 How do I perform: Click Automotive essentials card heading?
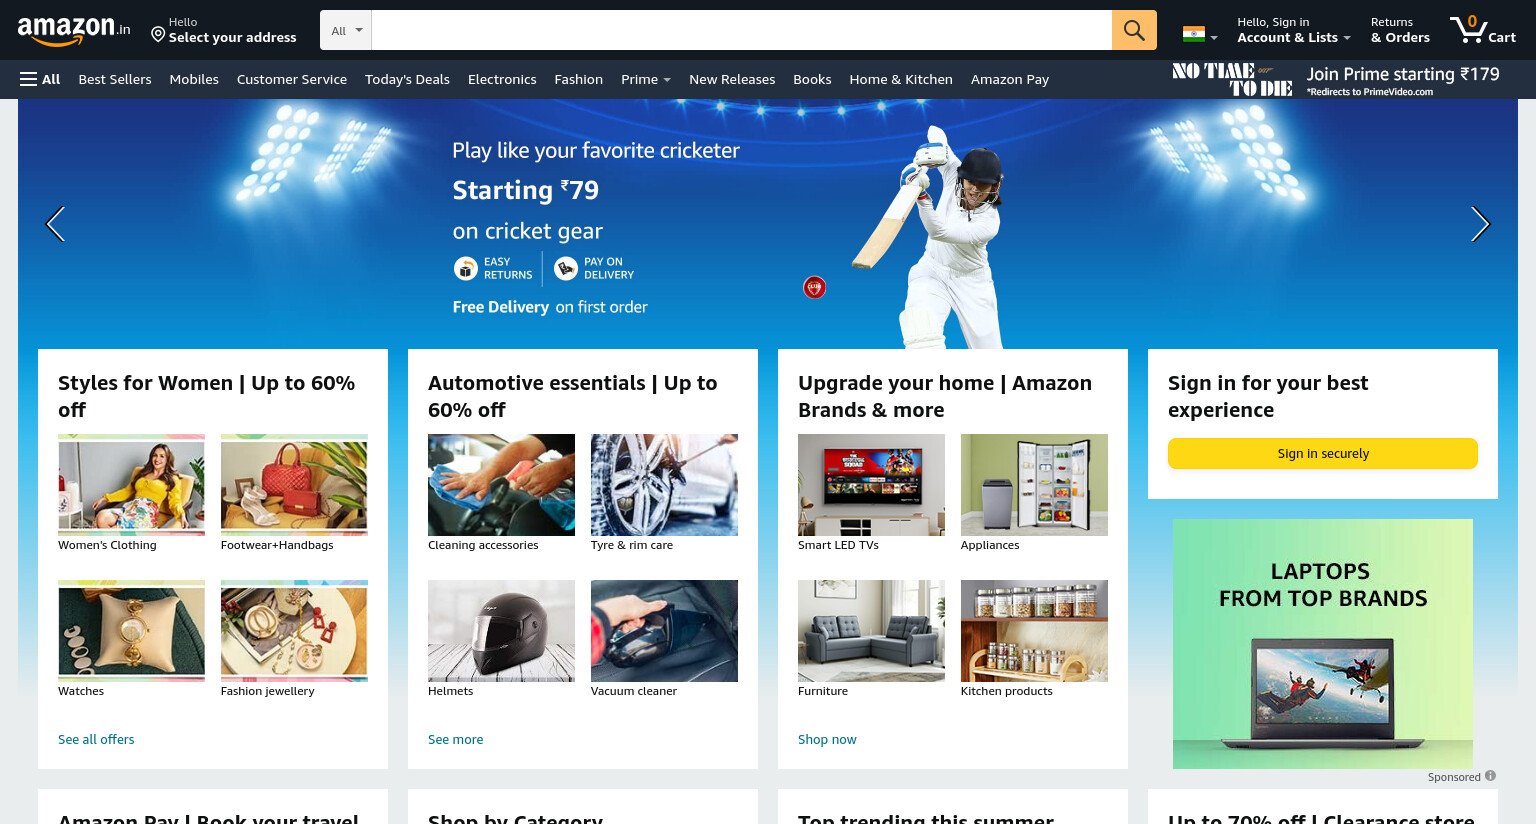pos(572,396)
